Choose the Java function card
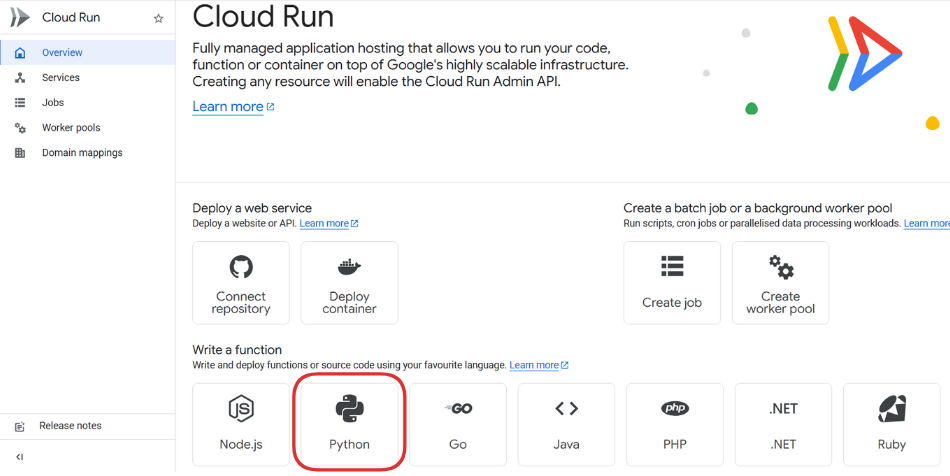Image resolution: width=950 pixels, height=476 pixels. (566, 425)
